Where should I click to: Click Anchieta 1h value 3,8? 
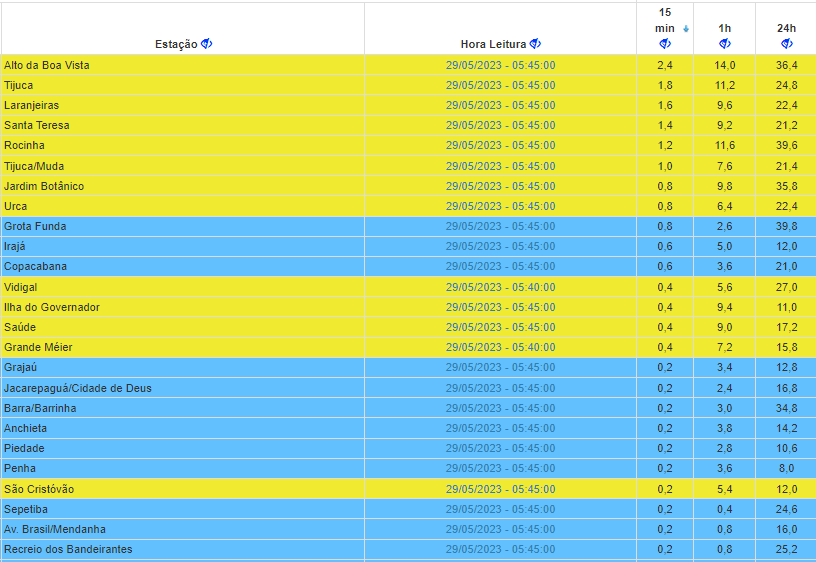725,428
